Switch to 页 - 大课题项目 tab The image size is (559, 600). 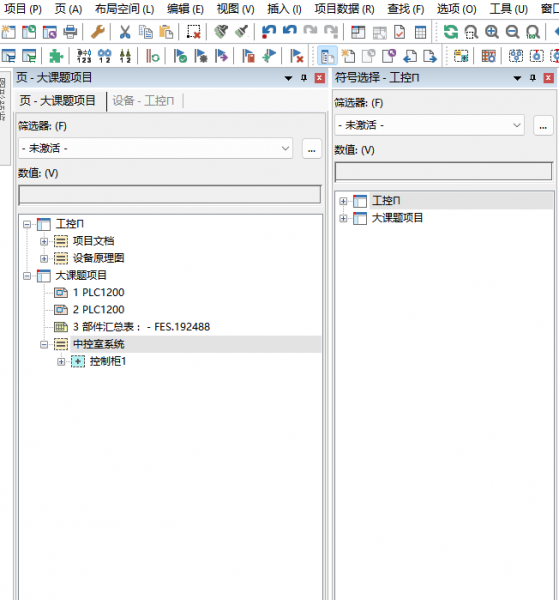point(58,101)
